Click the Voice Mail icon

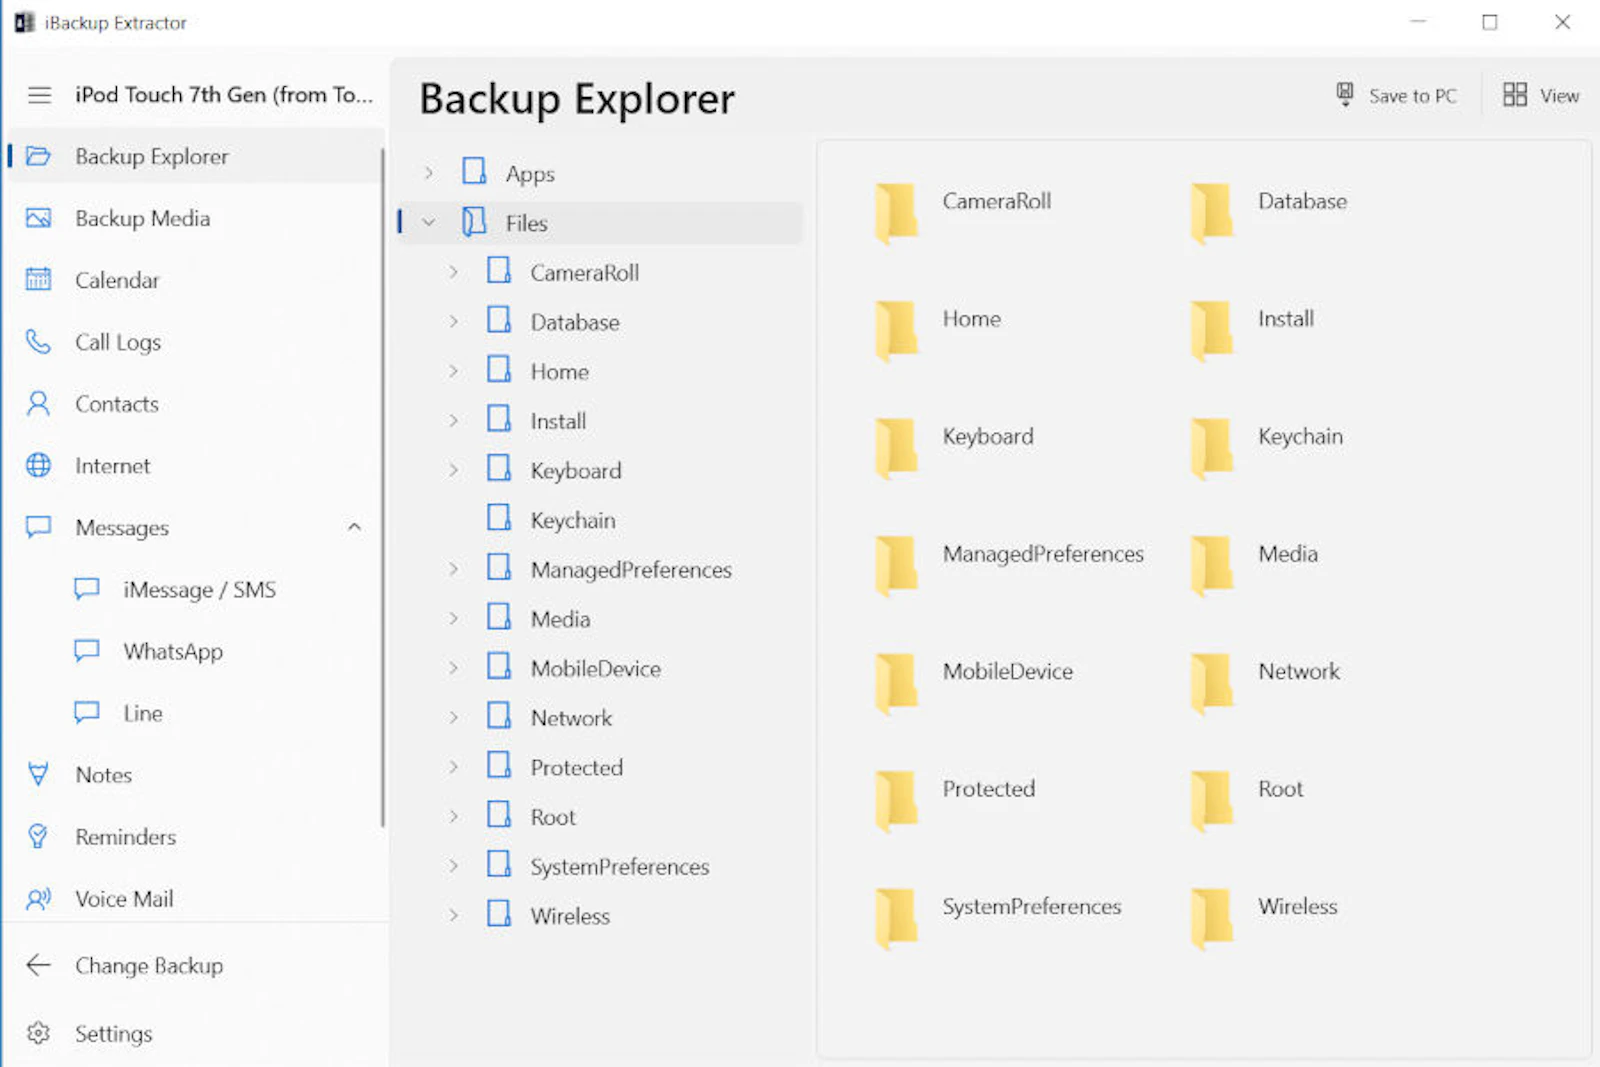pyautogui.click(x=38, y=898)
